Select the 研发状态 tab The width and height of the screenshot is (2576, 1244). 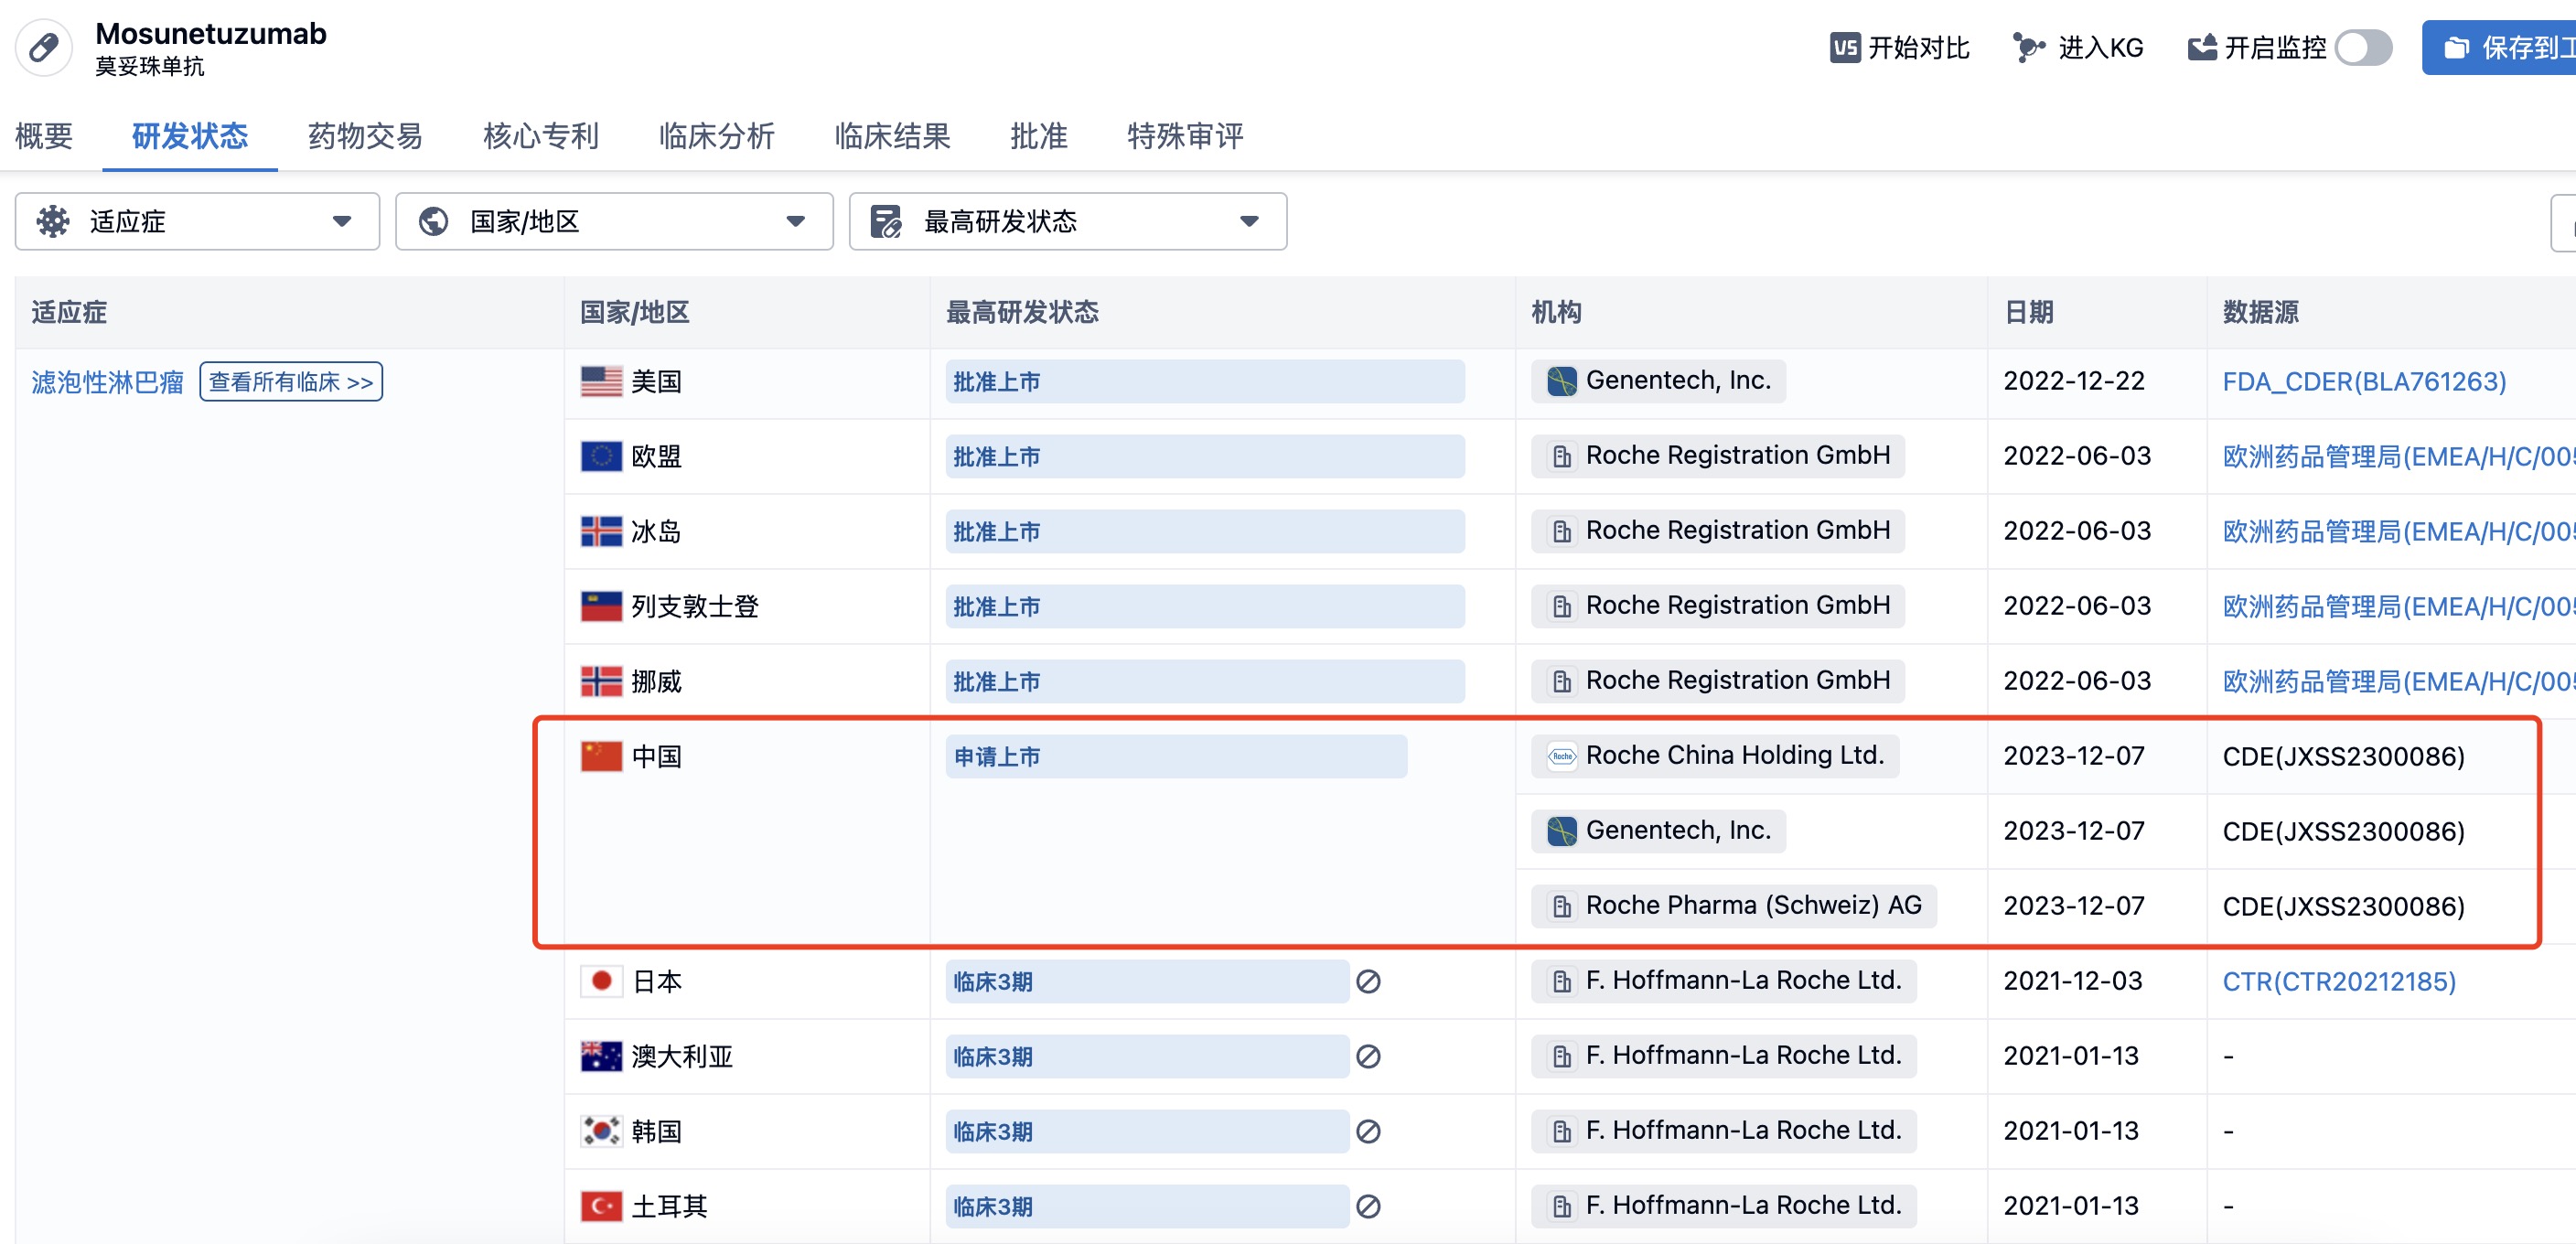pos(190,136)
